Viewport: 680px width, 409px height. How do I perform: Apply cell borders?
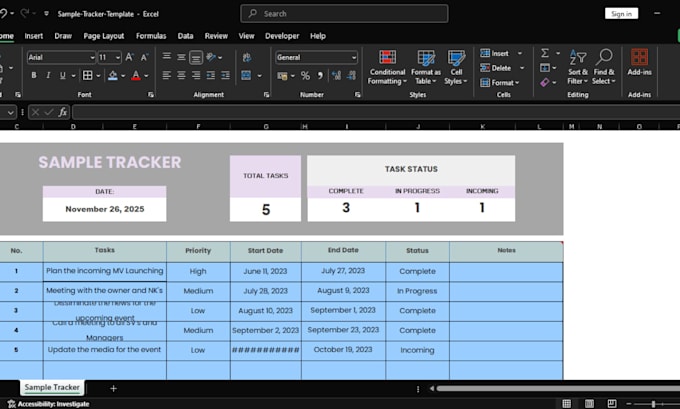88,75
